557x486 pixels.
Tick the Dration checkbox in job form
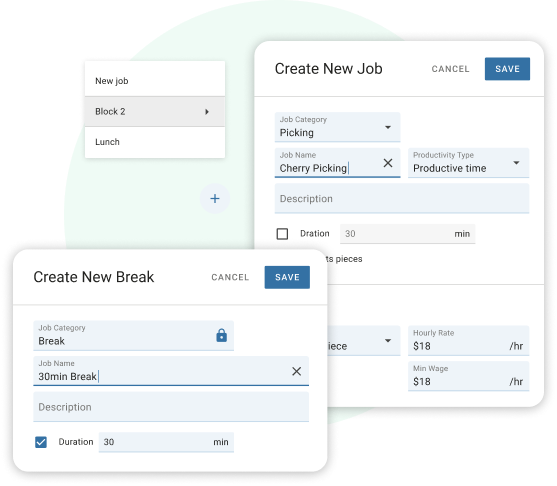click(282, 234)
